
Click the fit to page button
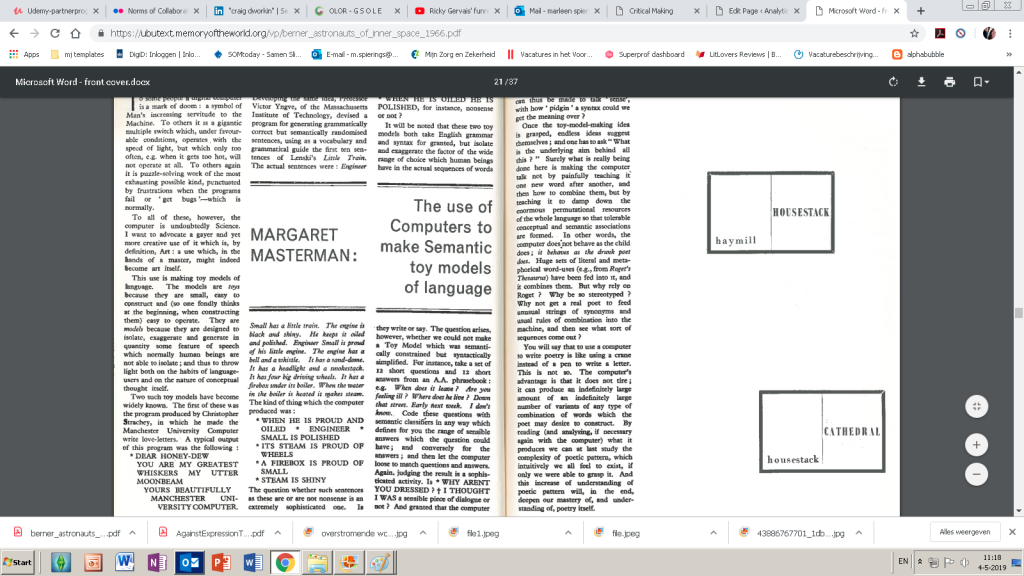click(976, 406)
